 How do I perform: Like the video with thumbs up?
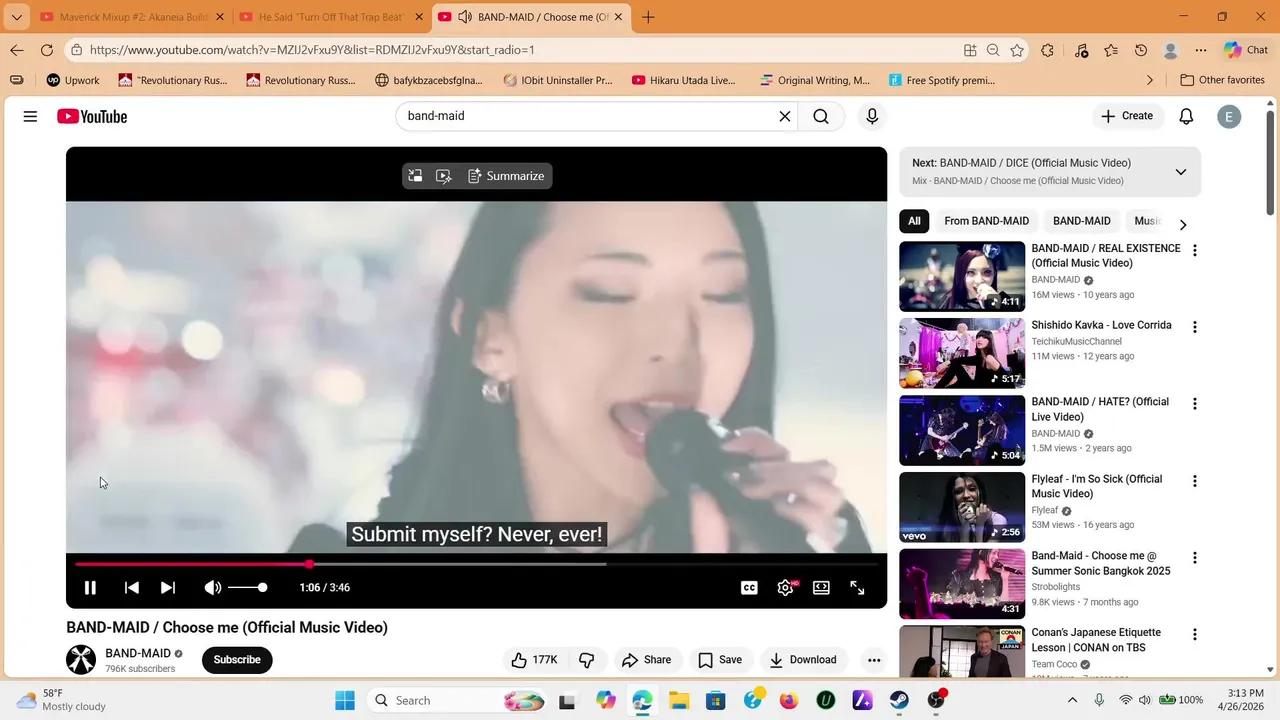[x=534, y=660]
